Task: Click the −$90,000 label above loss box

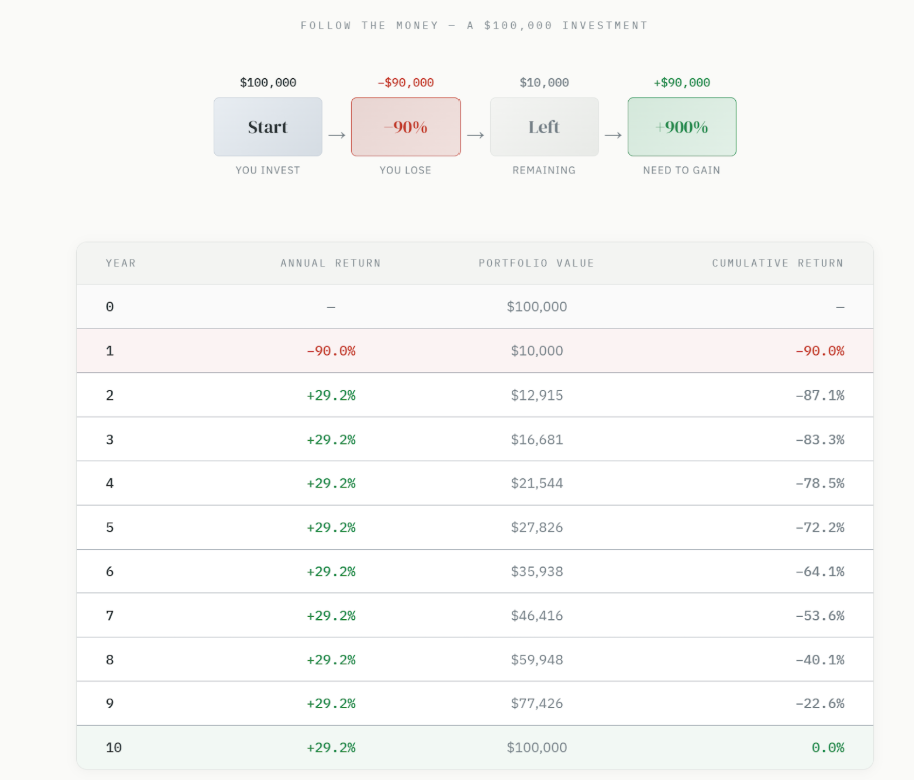Action: tap(405, 83)
